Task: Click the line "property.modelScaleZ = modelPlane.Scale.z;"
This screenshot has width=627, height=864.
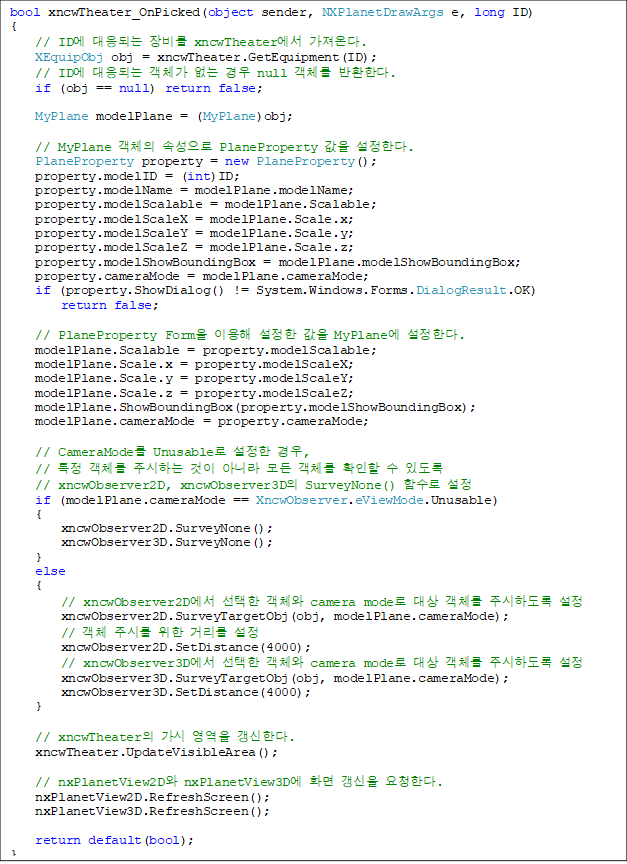Action: point(194,247)
